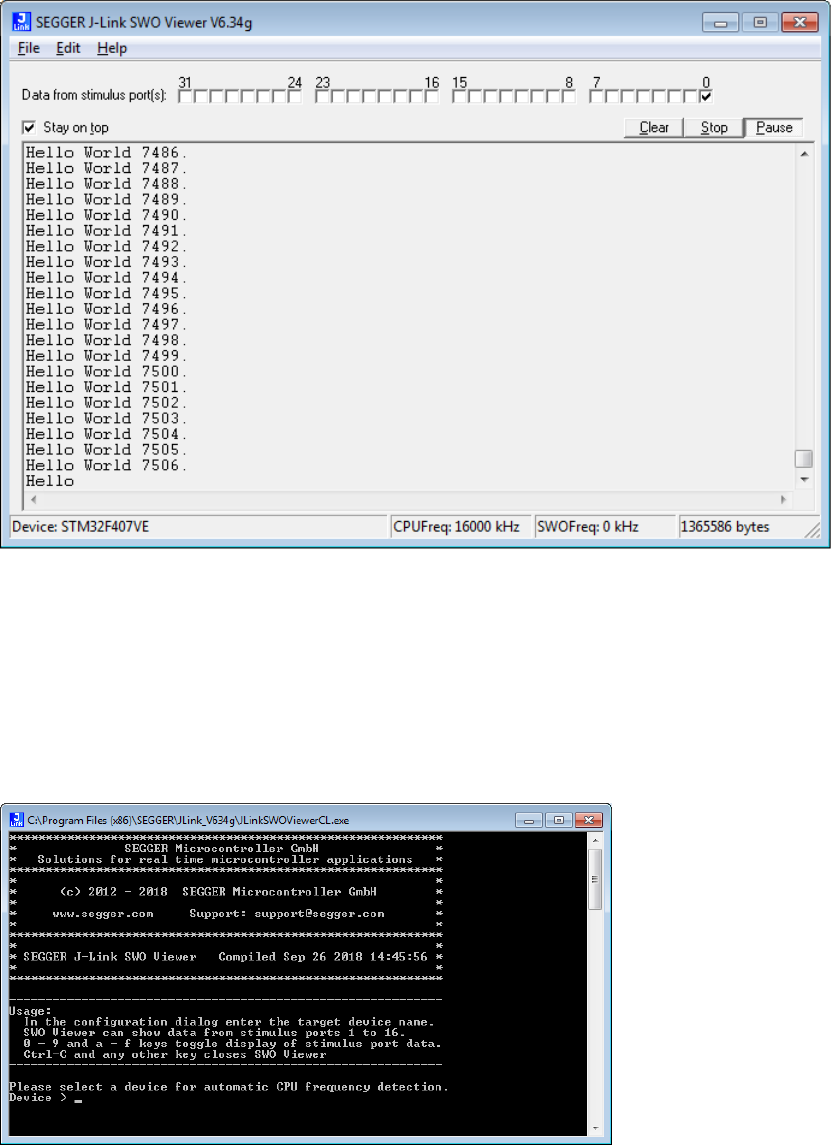
Task: Enable the stimulus port 31 checkbox
Action: 184,97
